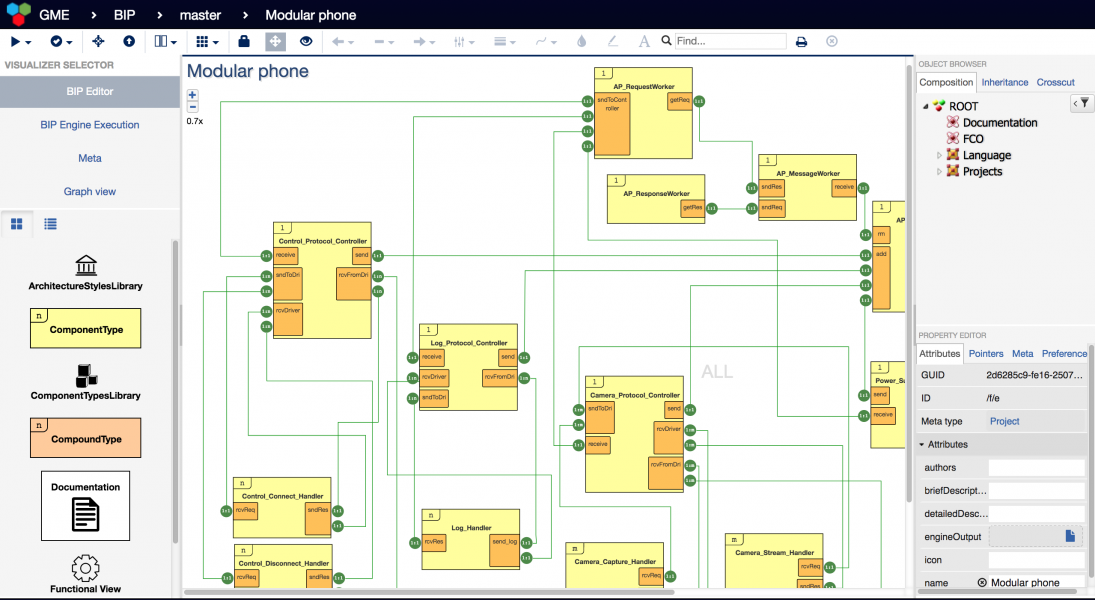
Task: Open the Pointers tab in Property Editor
Action: [986, 353]
